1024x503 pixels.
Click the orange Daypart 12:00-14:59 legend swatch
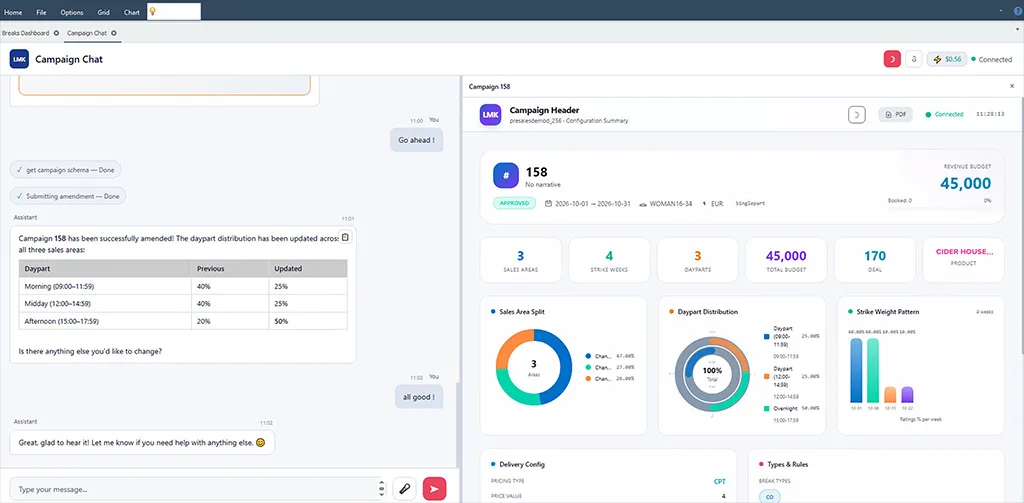(767, 376)
